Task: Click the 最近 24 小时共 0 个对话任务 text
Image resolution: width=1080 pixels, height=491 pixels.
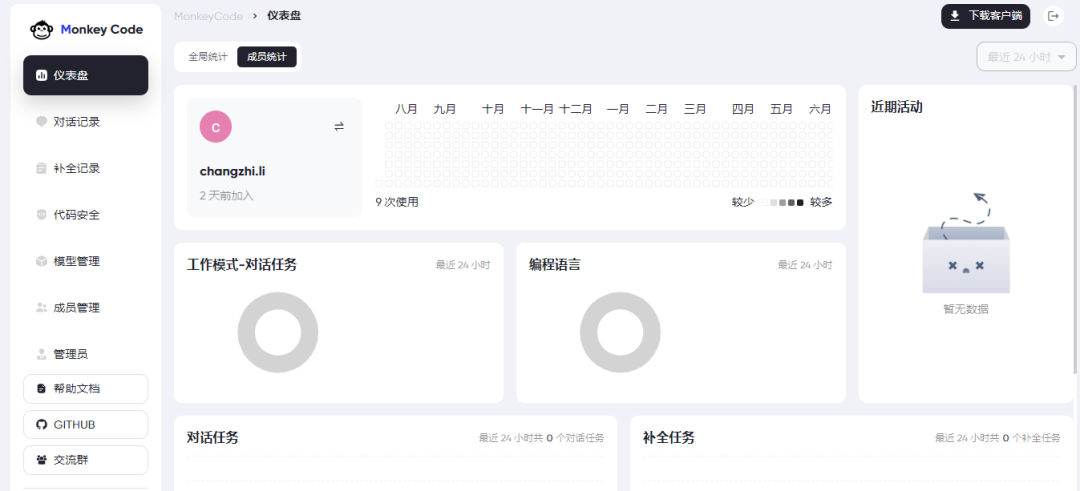Action: tap(542, 438)
